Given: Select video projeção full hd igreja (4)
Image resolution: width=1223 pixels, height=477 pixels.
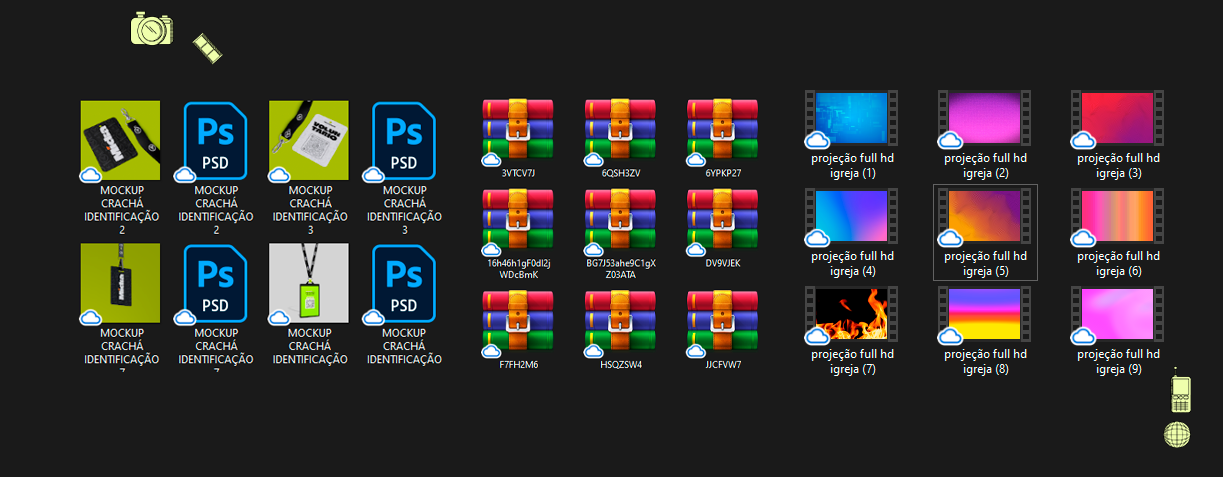Looking at the screenshot, I should tap(851, 217).
